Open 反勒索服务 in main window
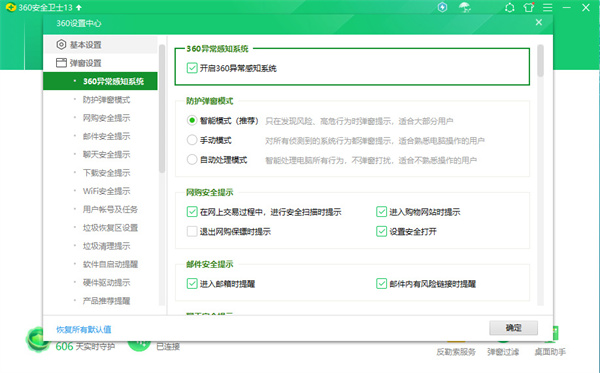 (456, 352)
